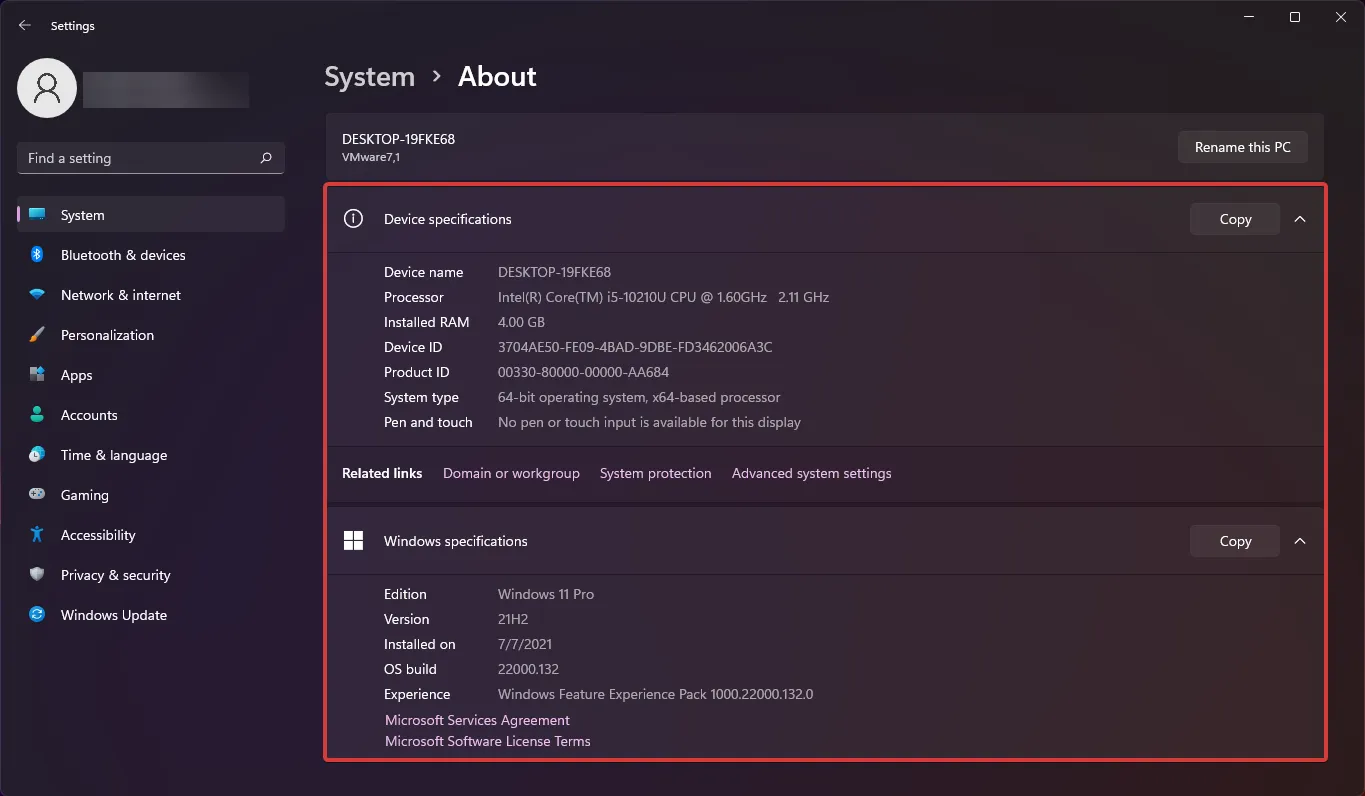Click the Rename this PC button
Screen dimensions: 1365x796
pyautogui.click(x=1242, y=147)
